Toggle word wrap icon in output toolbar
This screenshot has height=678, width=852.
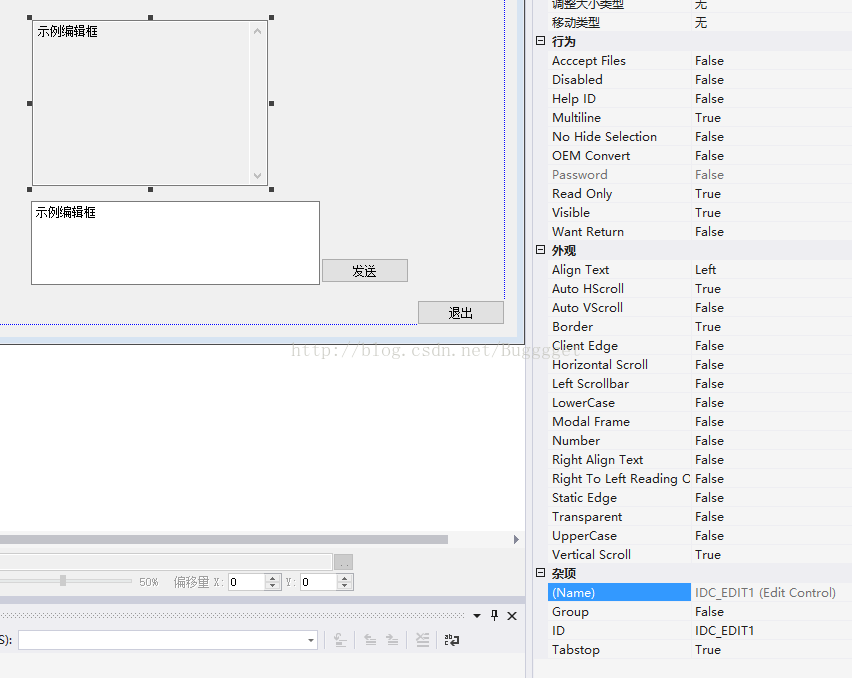pyautogui.click(x=452, y=640)
